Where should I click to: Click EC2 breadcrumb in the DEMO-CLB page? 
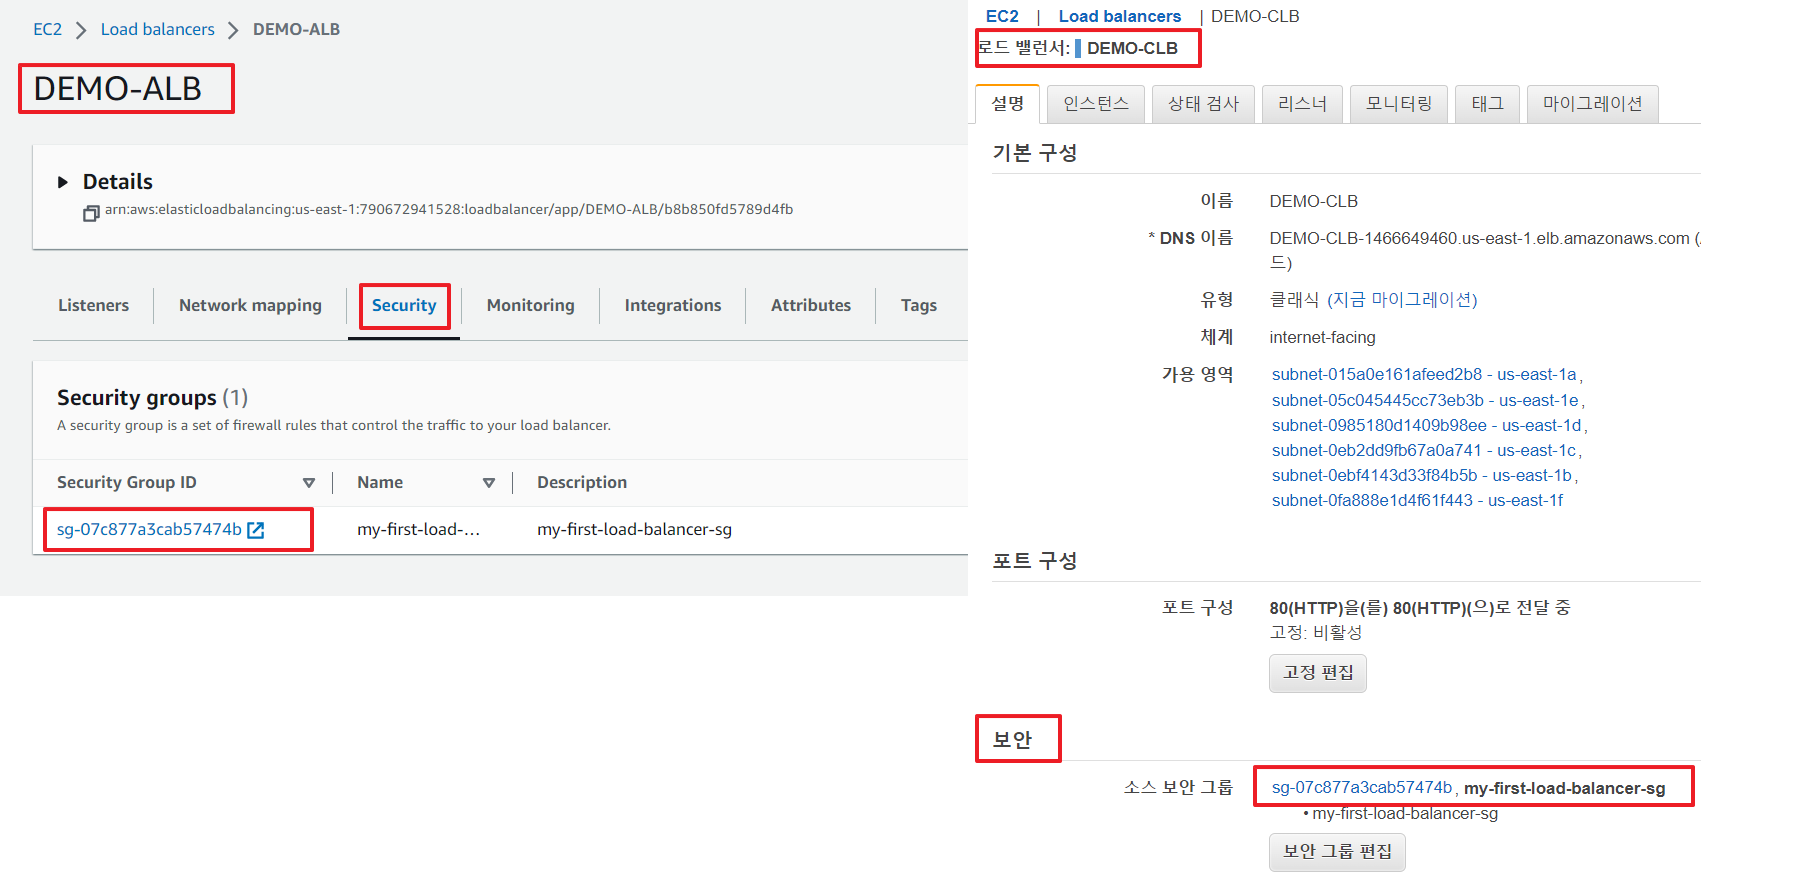point(1002,16)
